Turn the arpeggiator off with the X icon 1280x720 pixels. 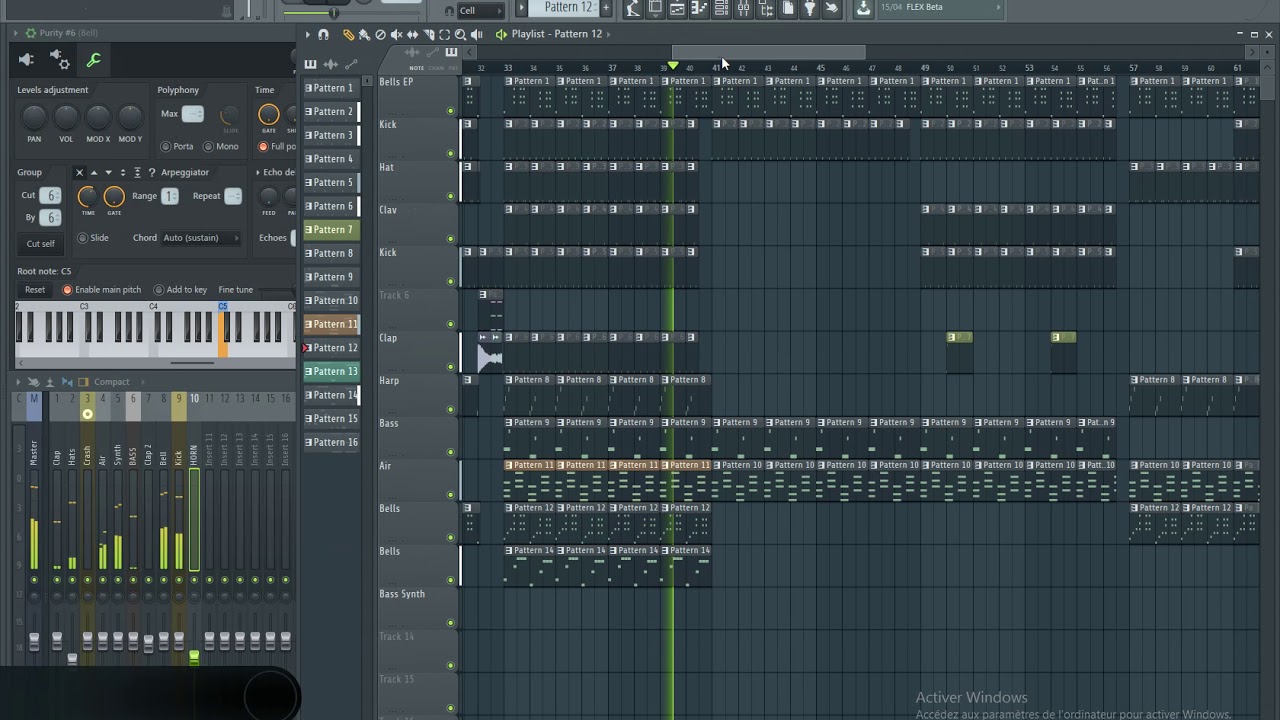coord(79,172)
